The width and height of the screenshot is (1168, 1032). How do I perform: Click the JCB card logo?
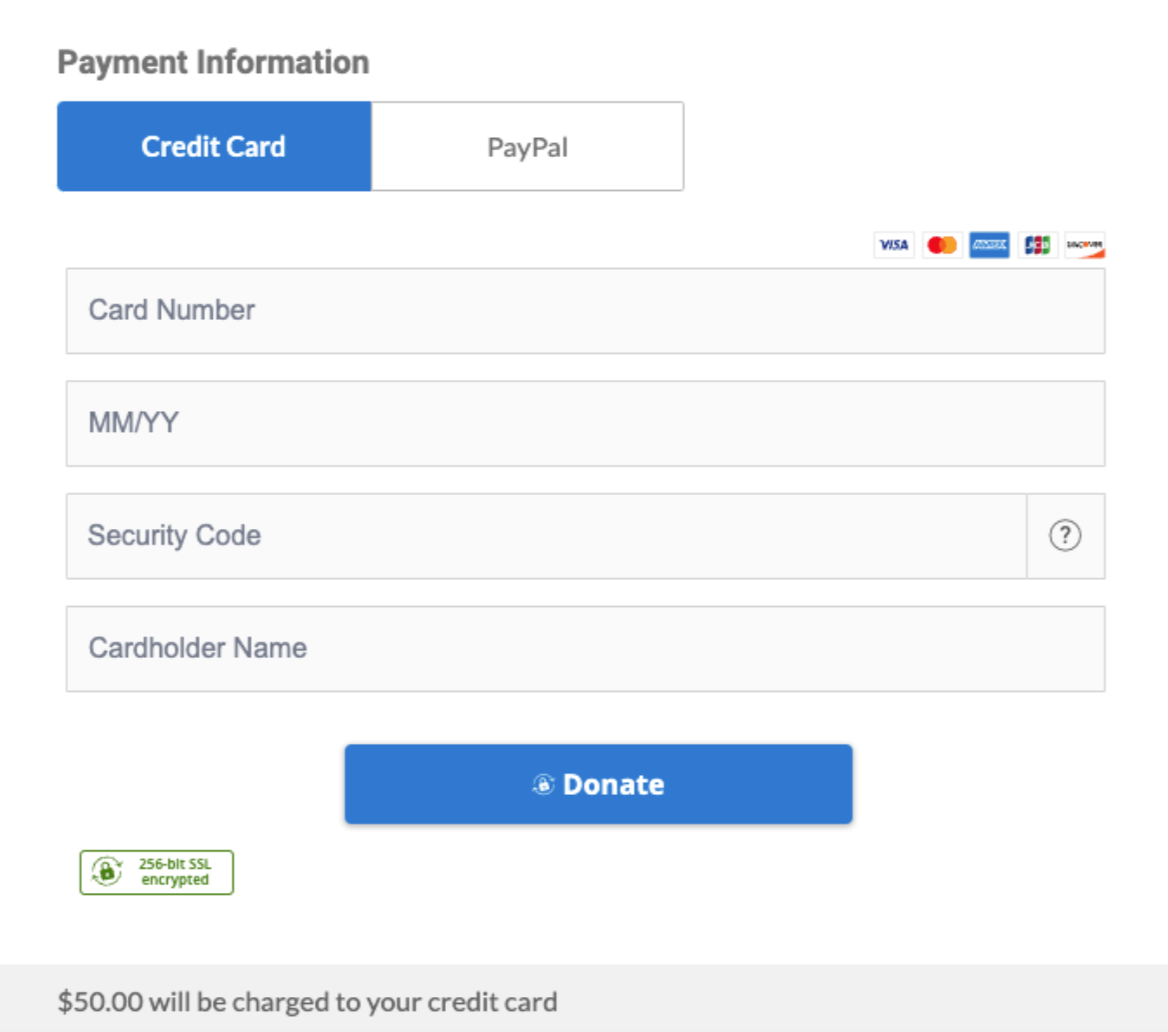pyautogui.click(x=1037, y=245)
